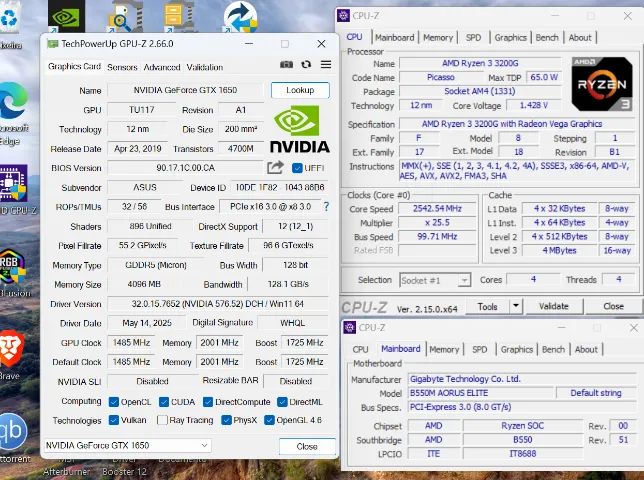The width and height of the screenshot is (644, 480).
Task: Click the NVIDIA logo in GPU-Z
Action: [300, 129]
